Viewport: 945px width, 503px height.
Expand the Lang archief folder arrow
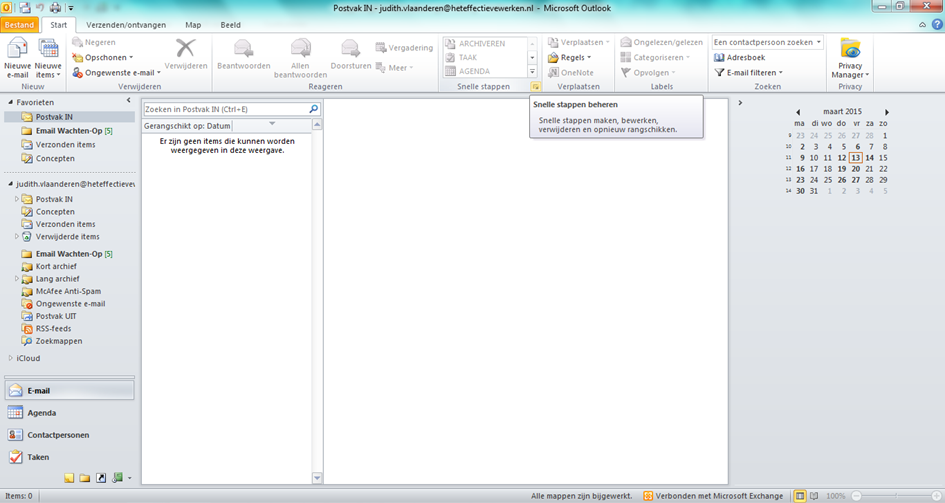(x=17, y=278)
